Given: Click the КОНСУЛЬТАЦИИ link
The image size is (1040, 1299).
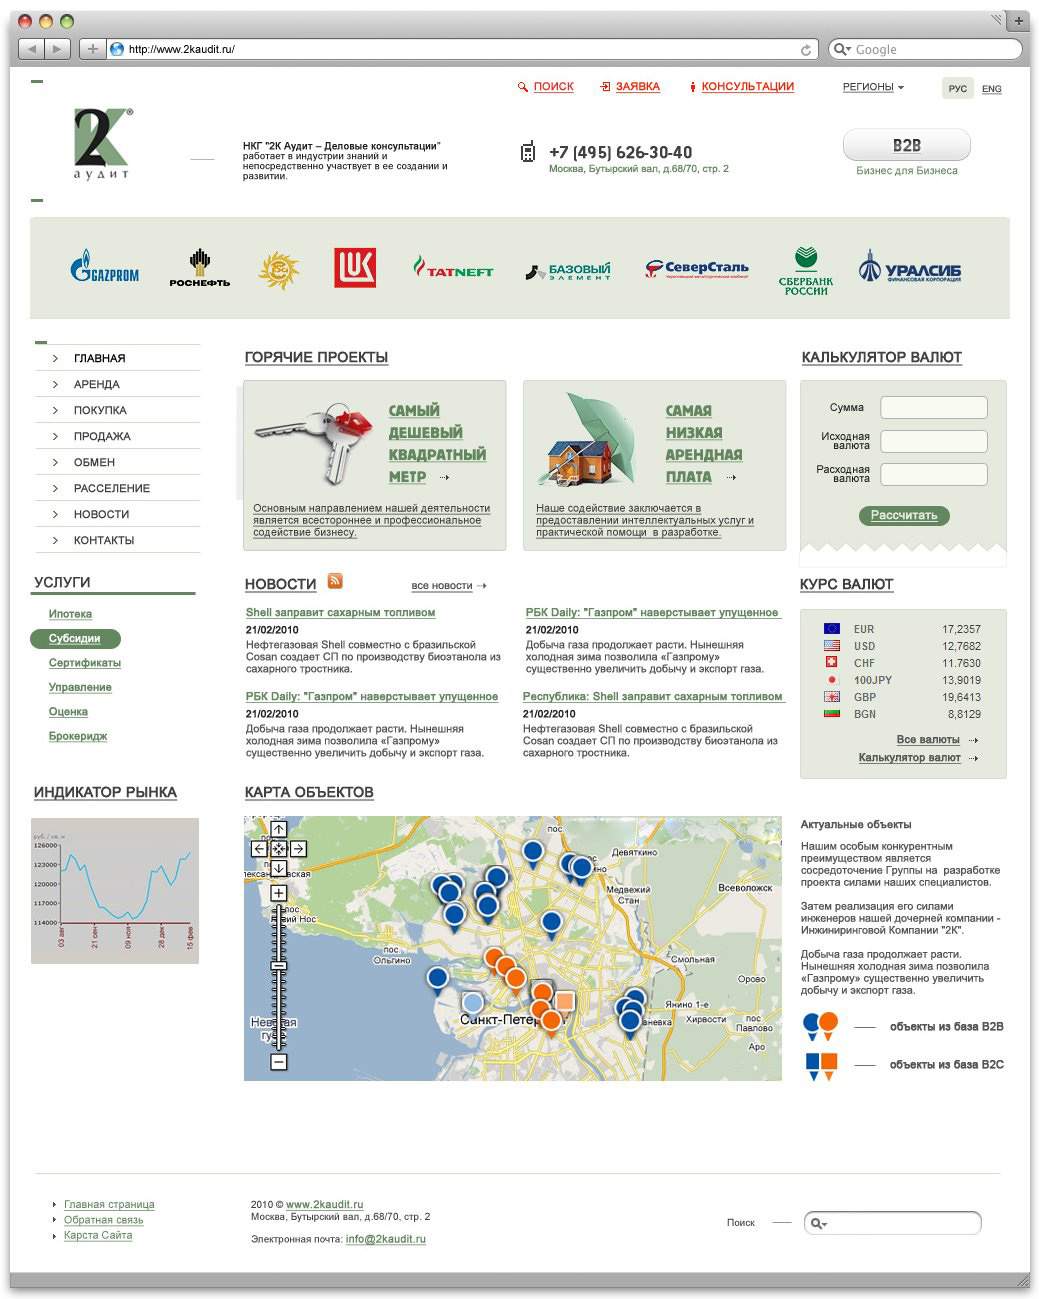Looking at the screenshot, I should click(747, 87).
